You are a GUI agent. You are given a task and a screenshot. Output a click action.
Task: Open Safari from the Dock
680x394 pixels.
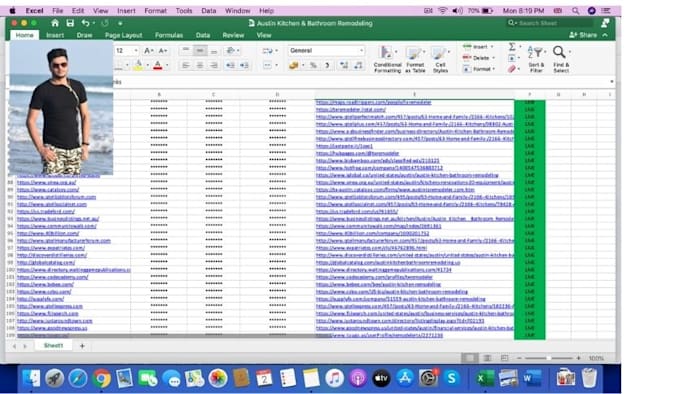(78, 378)
